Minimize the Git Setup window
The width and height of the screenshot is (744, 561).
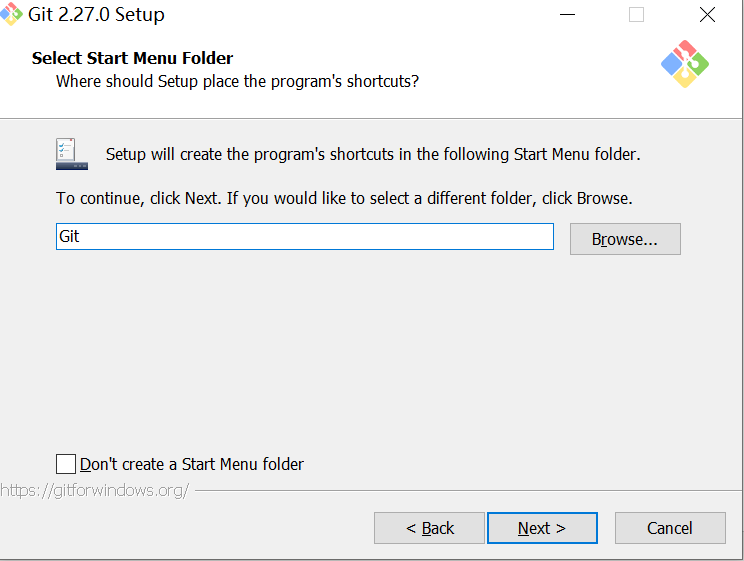point(567,15)
